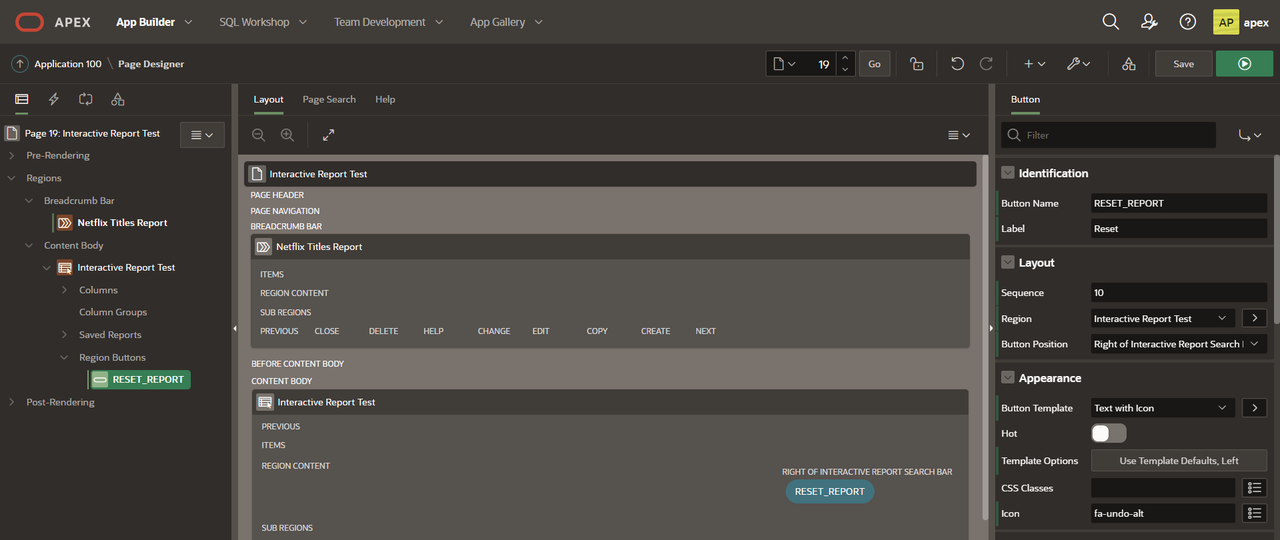Image resolution: width=1280 pixels, height=540 pixels.
Task: Switch to Dynamic Actions lightning tab
Action: pyautogui.click(x=54, y=99)
